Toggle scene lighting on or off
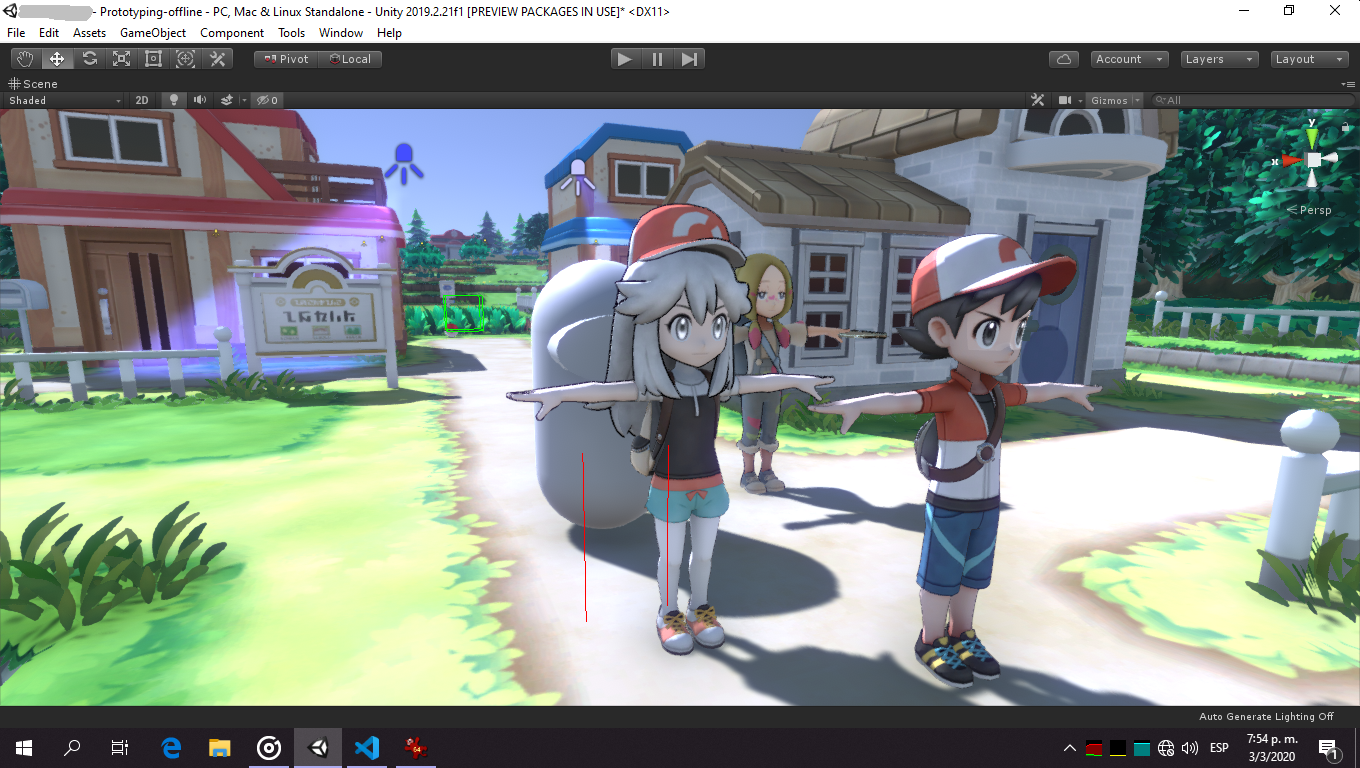Image resolution: width=1360 pixels, height=768 pixels. point(174,100)
